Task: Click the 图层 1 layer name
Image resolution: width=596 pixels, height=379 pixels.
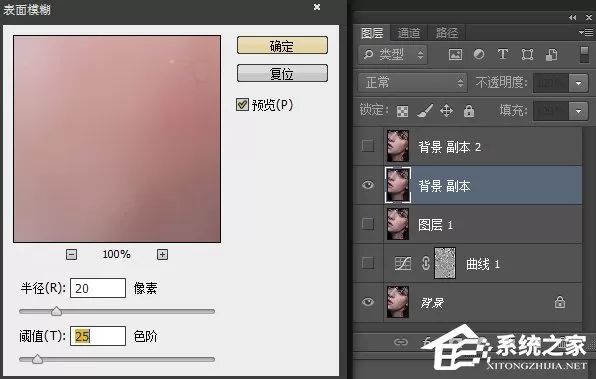Action: (435, 225)
